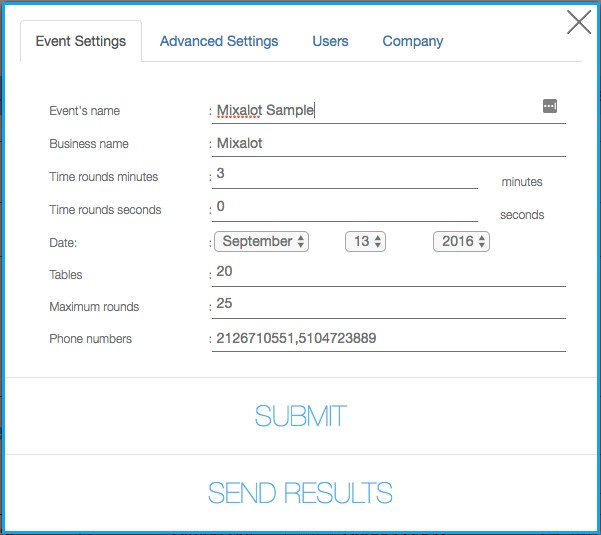Viewport: 601px width, 535px height.
Task: Click the Time rounds seconds input
Action: click(345, 209)
